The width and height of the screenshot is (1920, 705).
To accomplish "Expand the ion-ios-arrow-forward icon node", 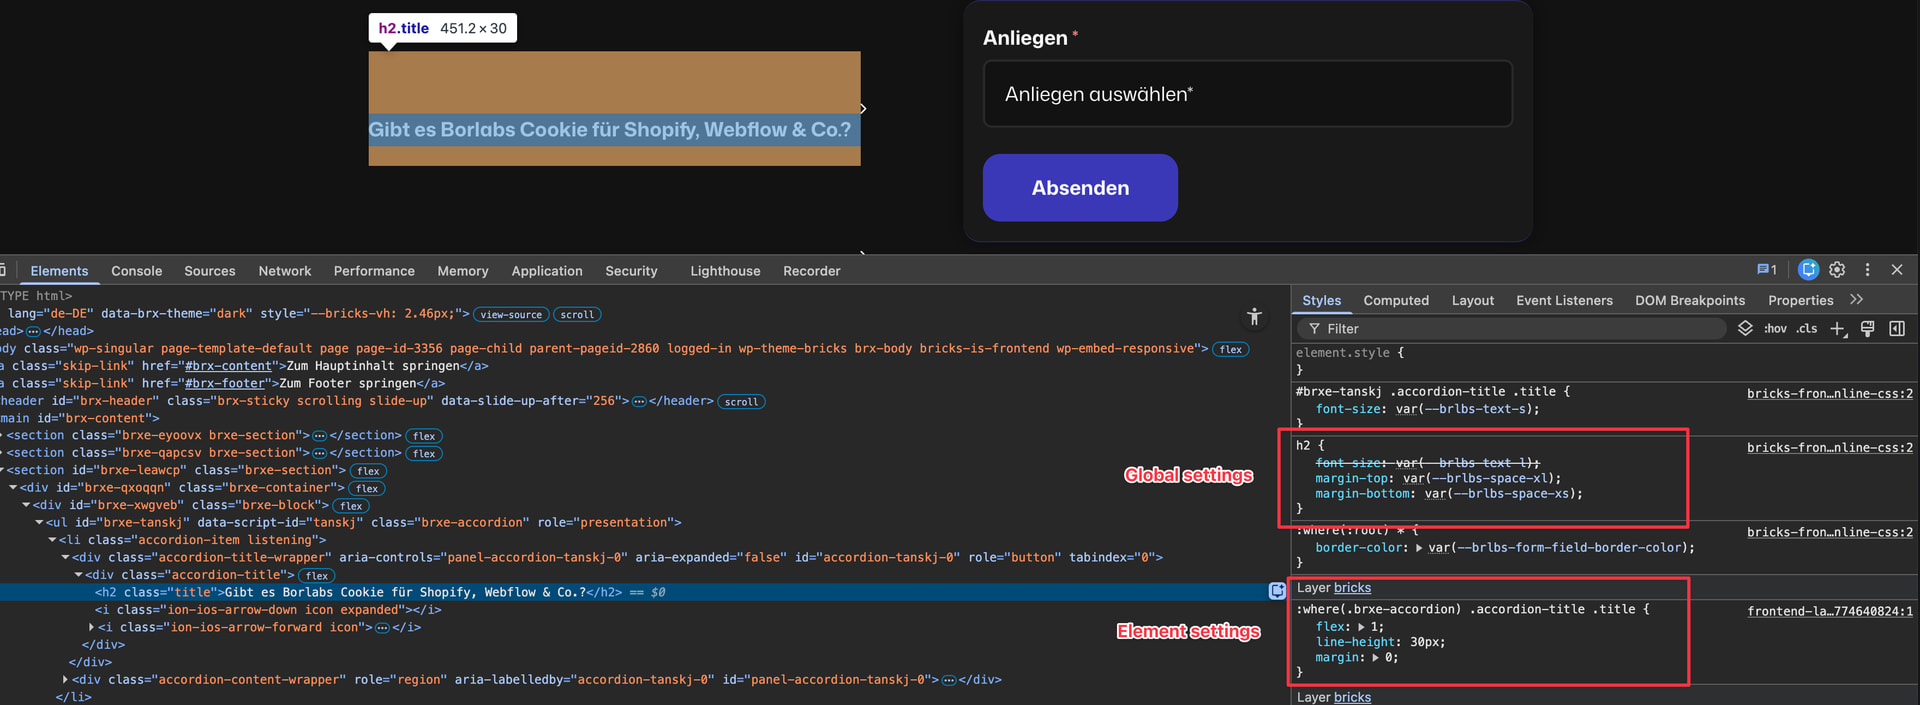I will (92, 628).
